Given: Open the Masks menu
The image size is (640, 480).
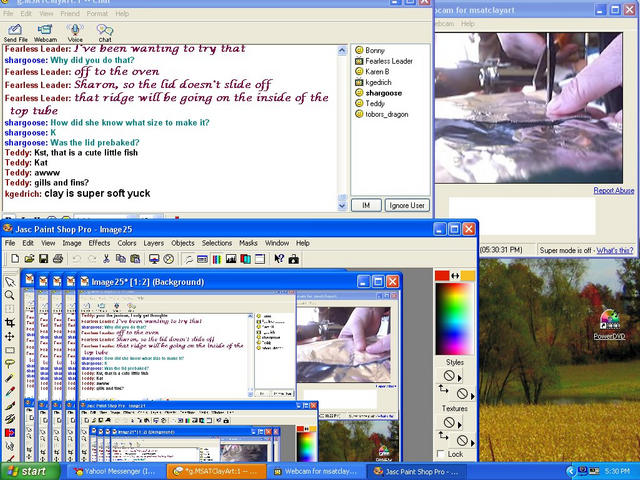Looking at the screenshot, I should (x=248, y=243).
